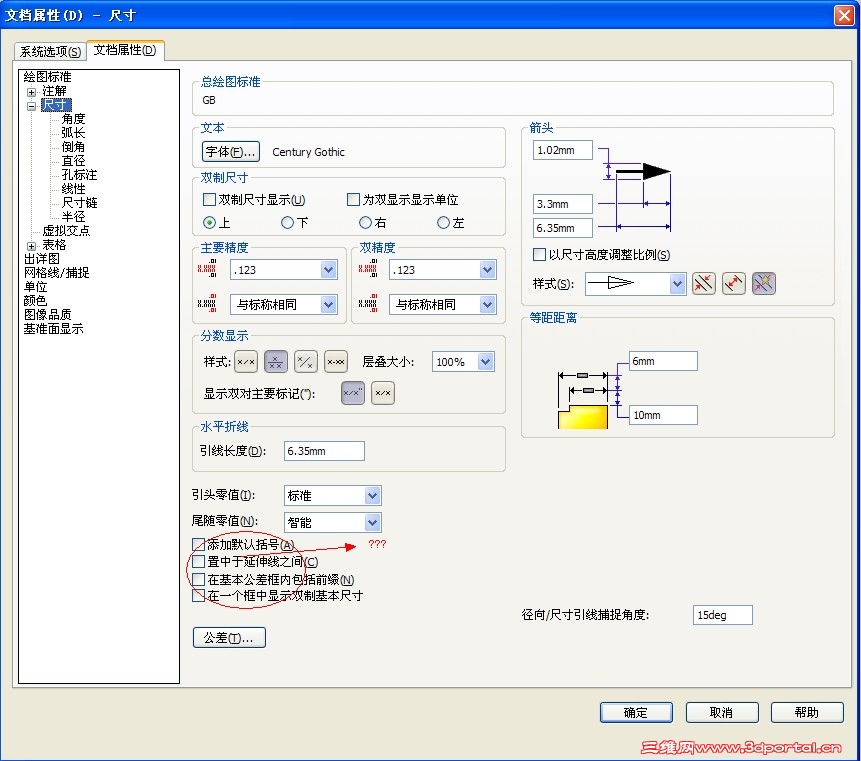This screenshot has width=861, height=761.
Task: Select the stacked fraction style icon
Action: 276,362
